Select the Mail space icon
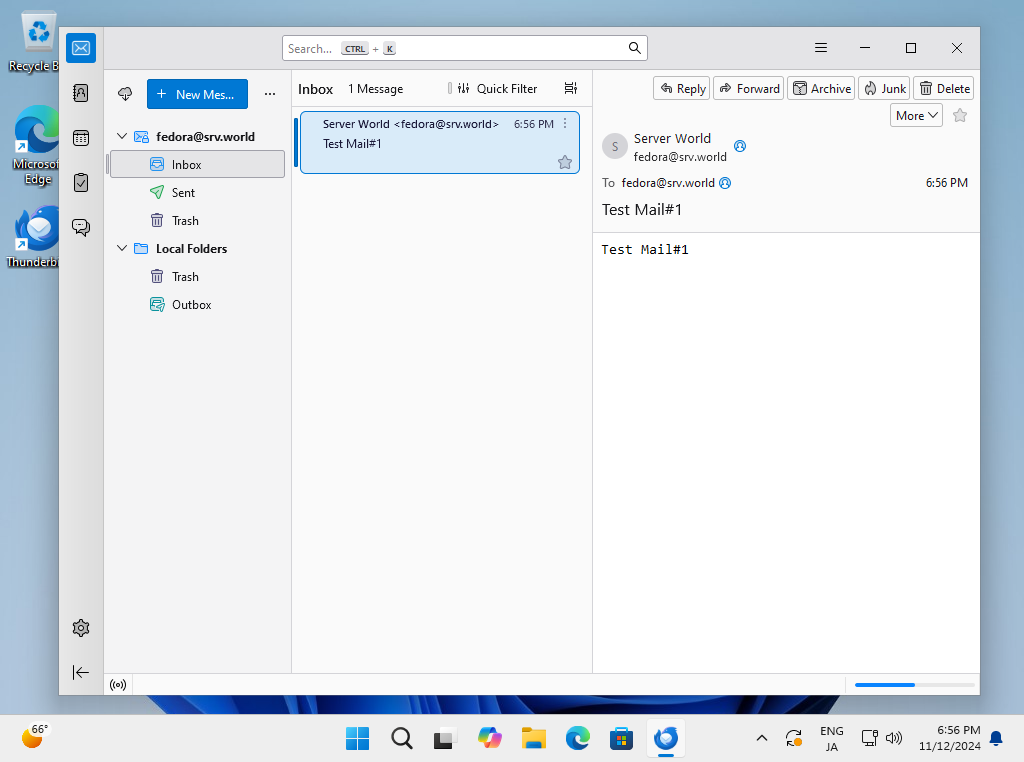This screenshot has height=762, width=1024. click(x=81, y=47)
